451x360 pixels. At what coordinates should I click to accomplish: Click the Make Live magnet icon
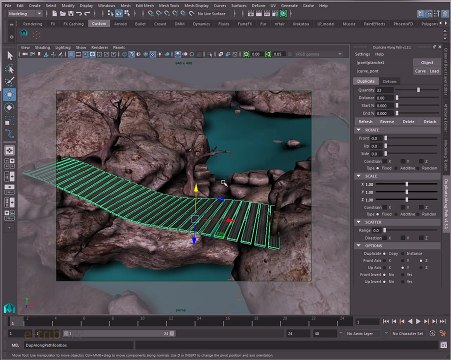tap(192, 14)
